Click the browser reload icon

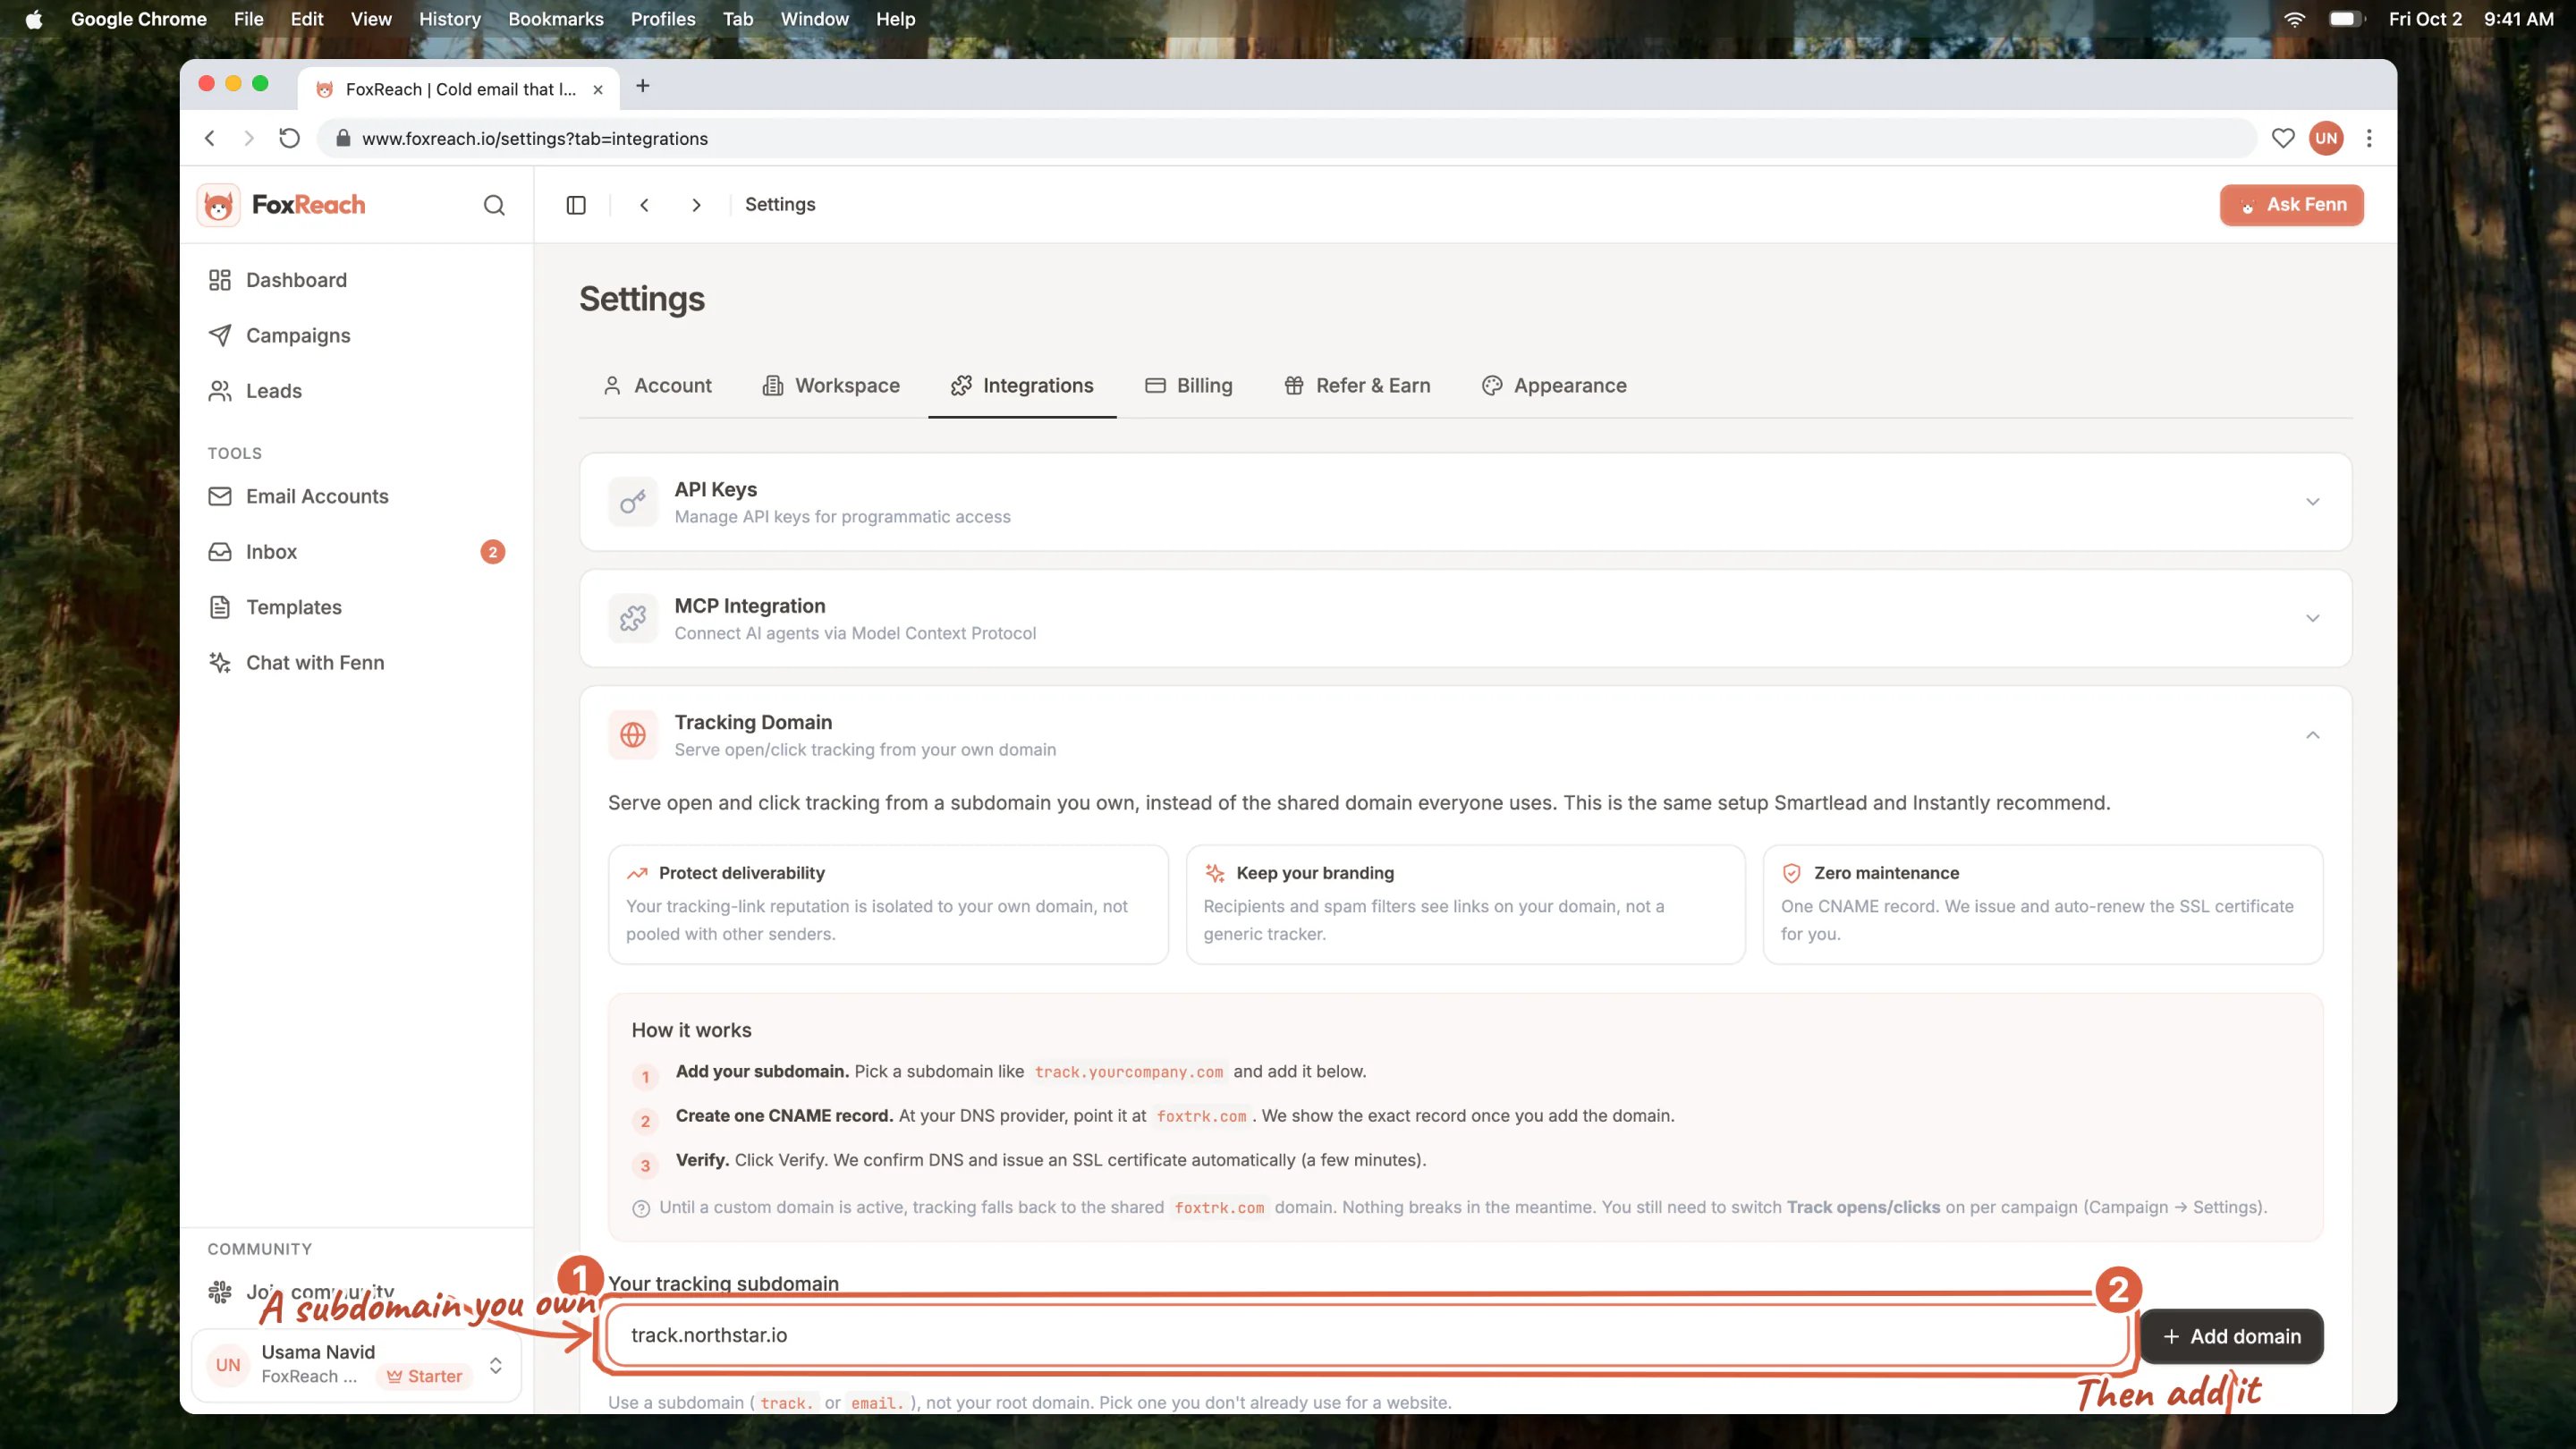(289, 138)
